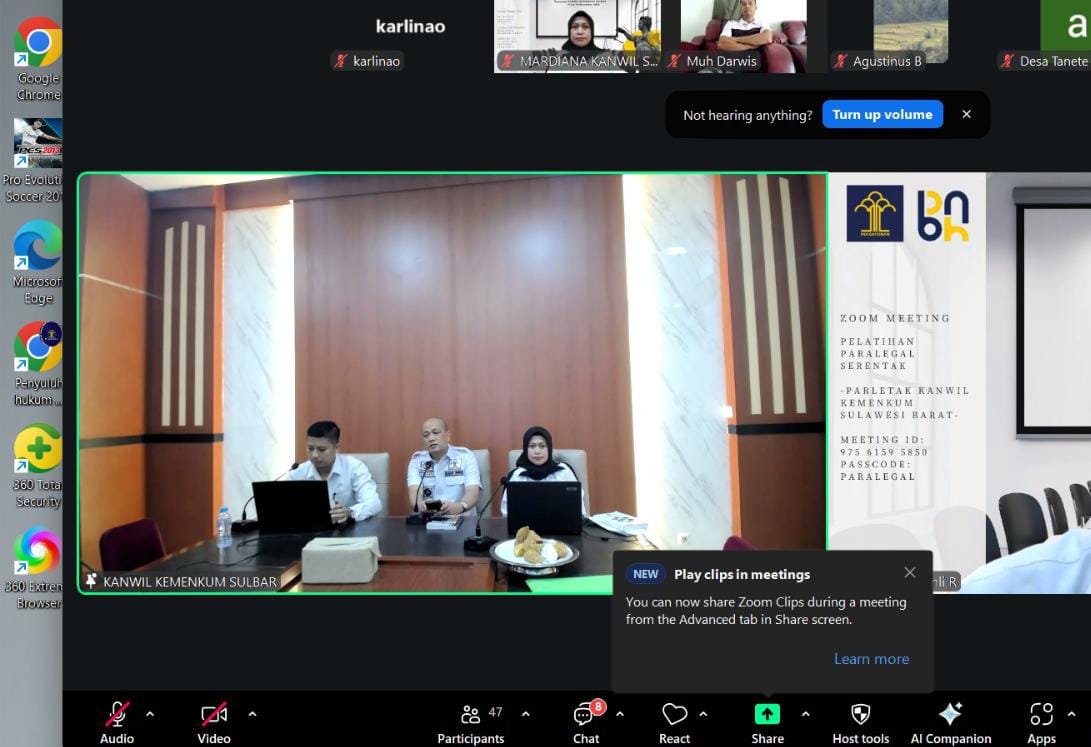Click the green Share screen icon
This screenshot has height=747, width=1091.
coord(767,714)
